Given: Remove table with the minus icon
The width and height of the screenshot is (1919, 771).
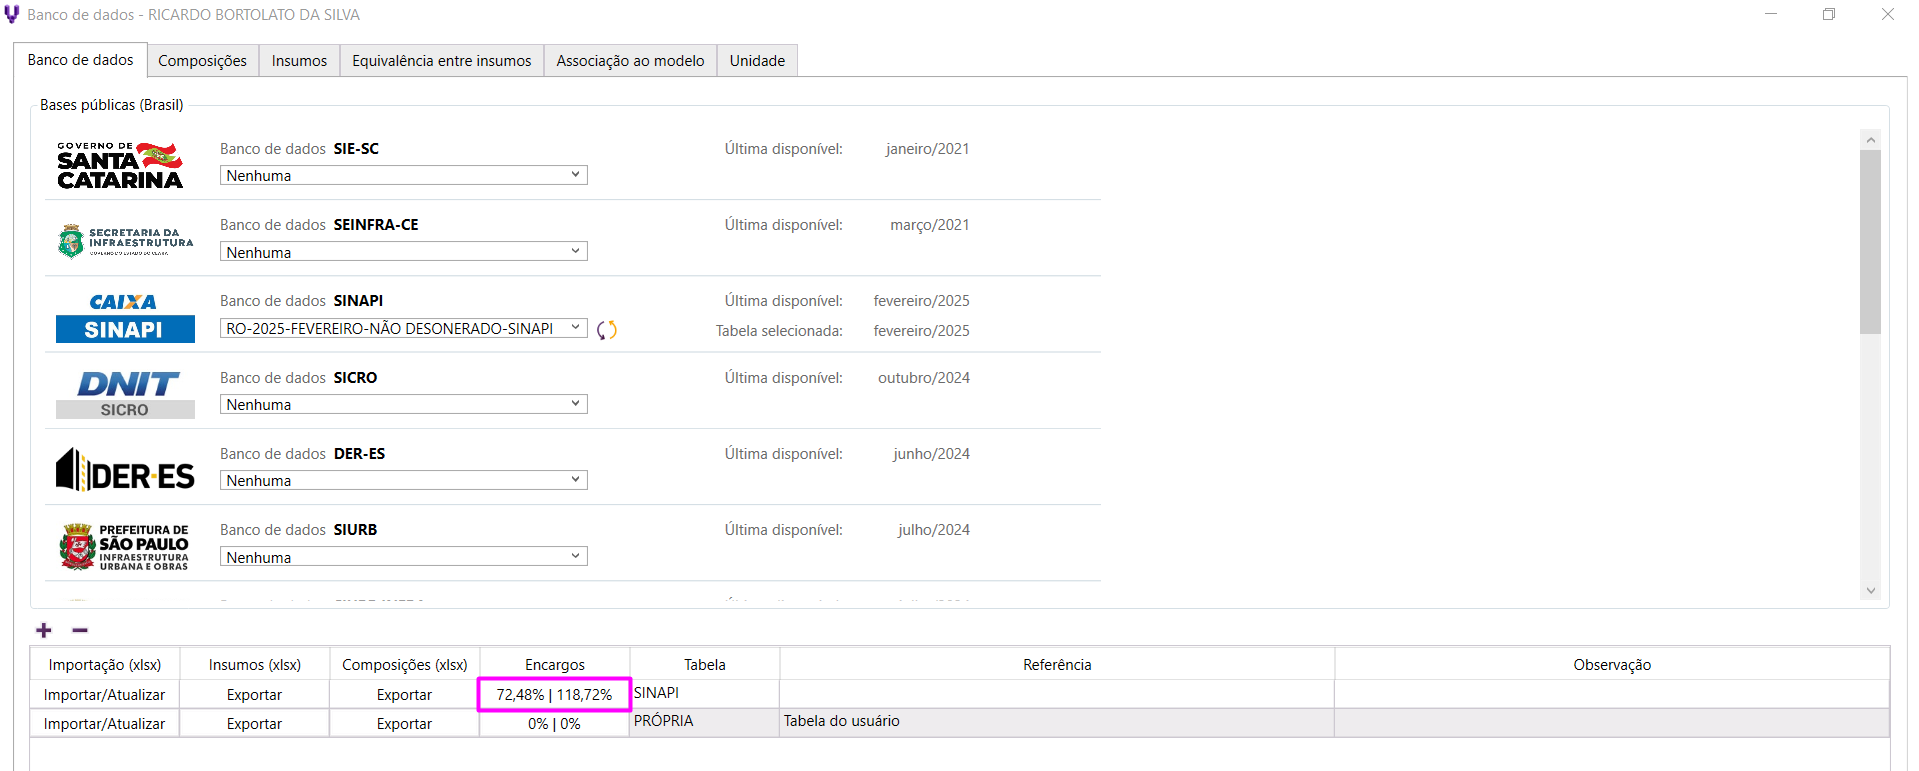Looking at the screenshot, I should pos(80,630).
